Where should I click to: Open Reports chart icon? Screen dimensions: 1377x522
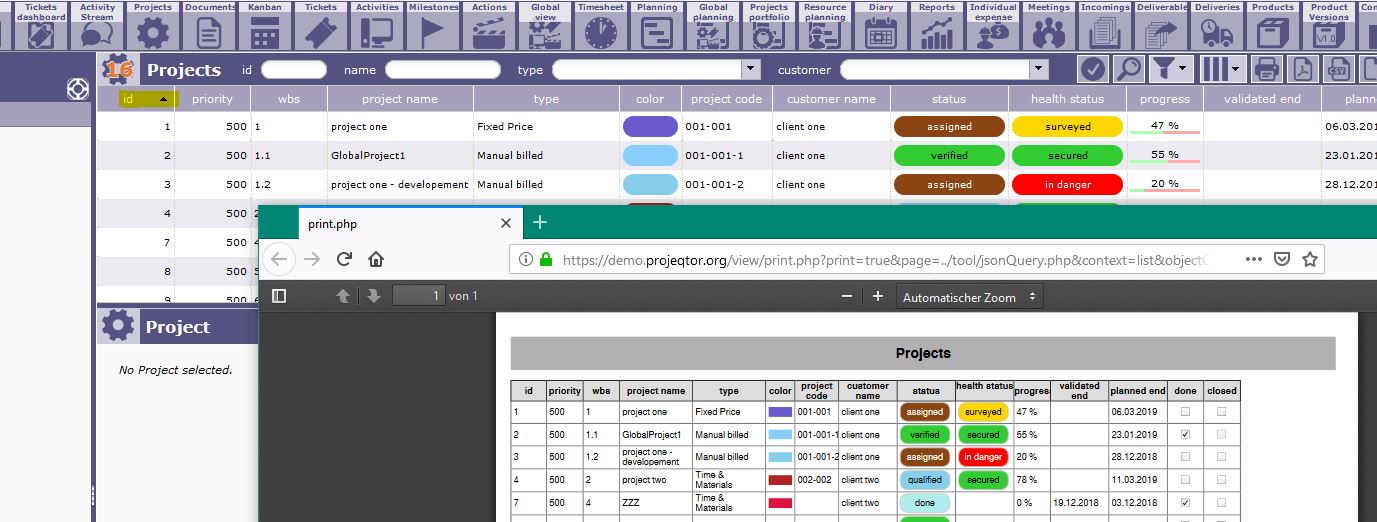(937, 32)
